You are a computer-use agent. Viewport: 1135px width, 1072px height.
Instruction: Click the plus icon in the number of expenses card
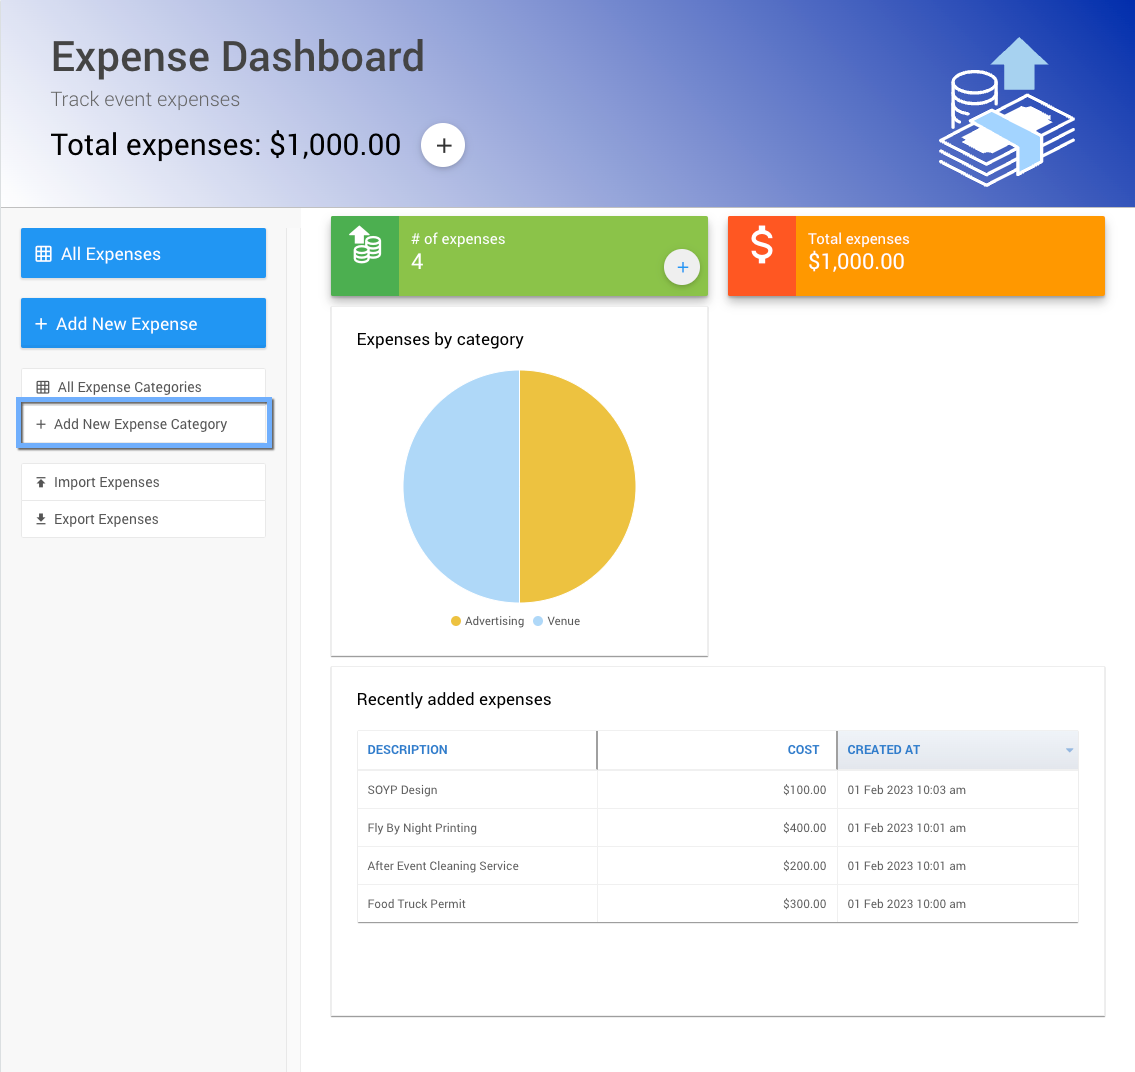pos(682,267)
